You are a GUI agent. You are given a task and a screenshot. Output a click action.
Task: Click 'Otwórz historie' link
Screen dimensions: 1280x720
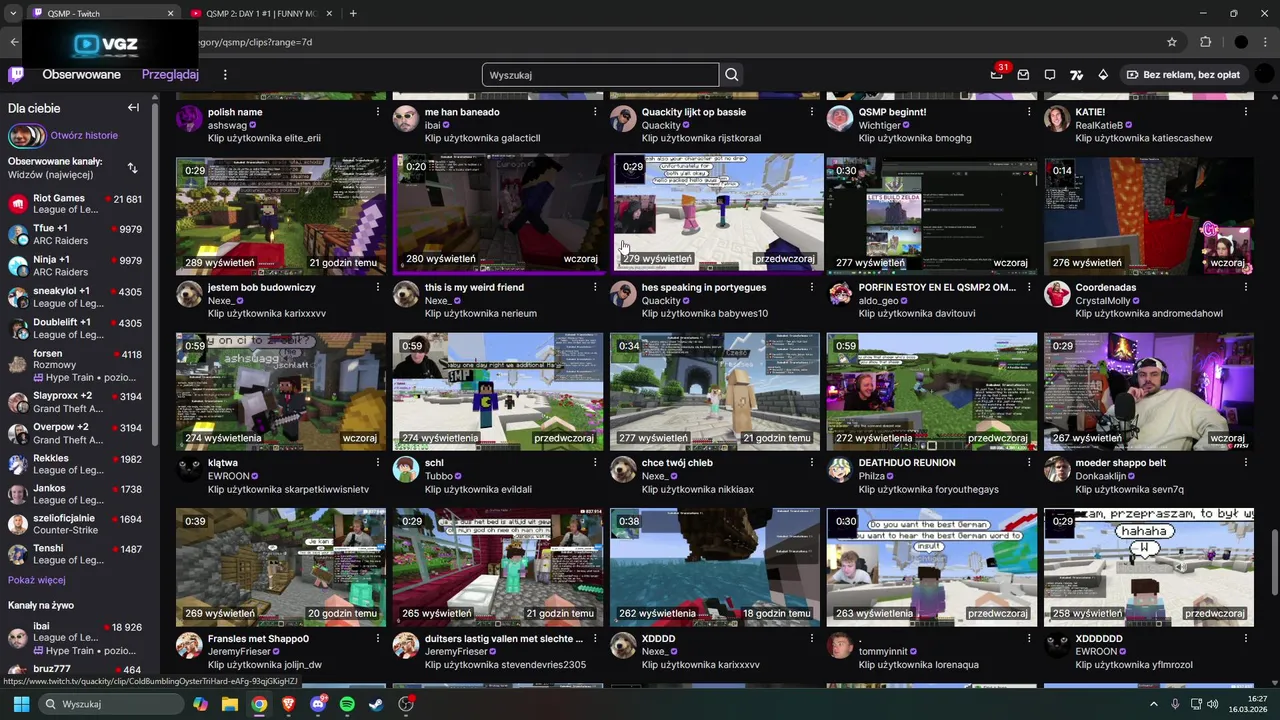click(84, 136)
